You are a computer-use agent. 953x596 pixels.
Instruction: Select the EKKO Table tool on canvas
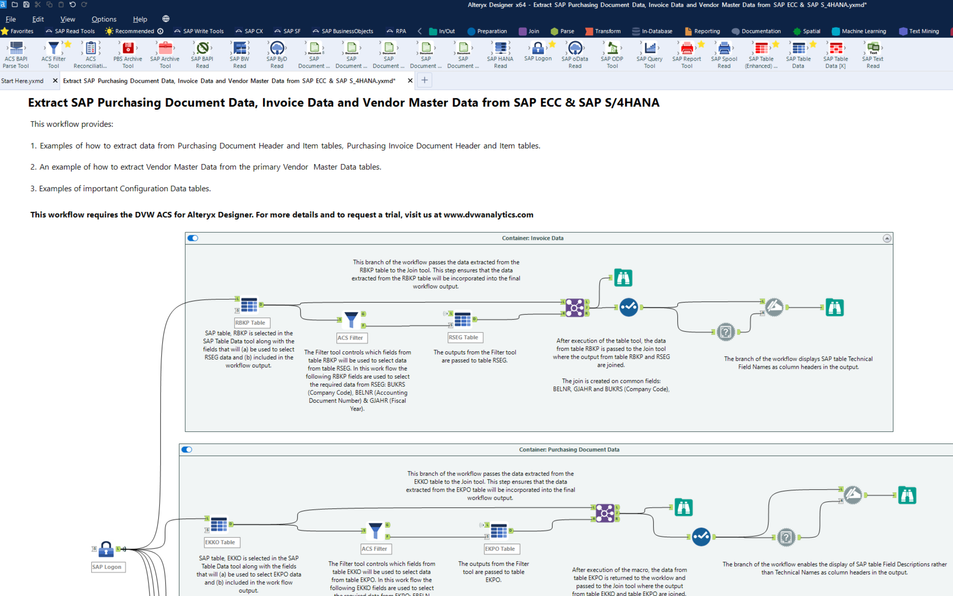click(x=219, y=524)
